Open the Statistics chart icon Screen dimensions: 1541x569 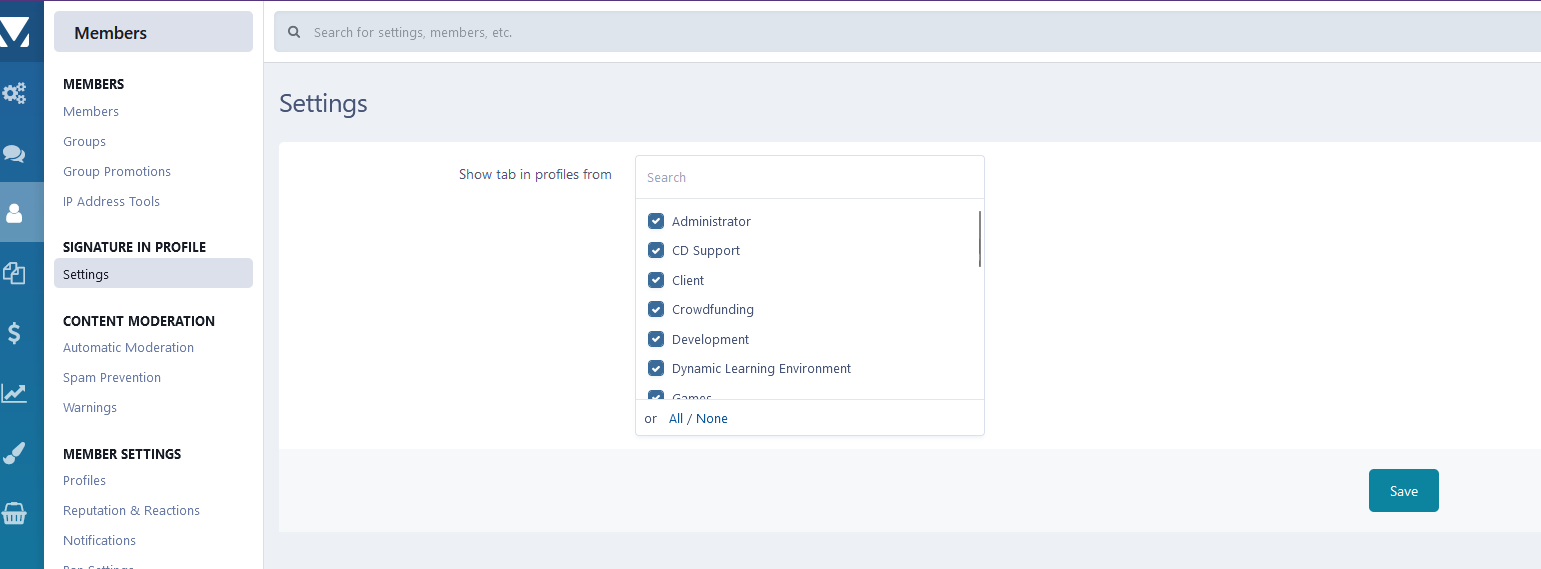(x=14, y=393)
